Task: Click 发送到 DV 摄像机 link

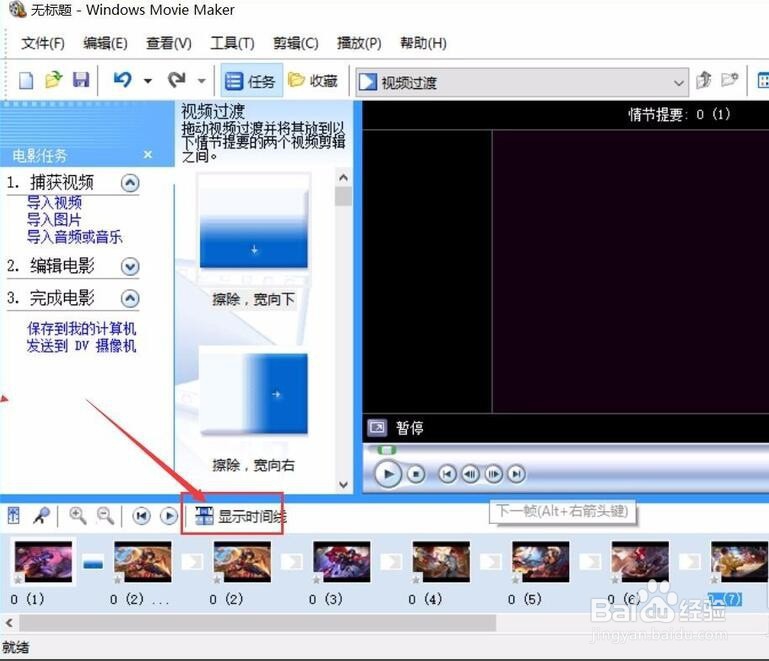Action: tap(81, 346)
